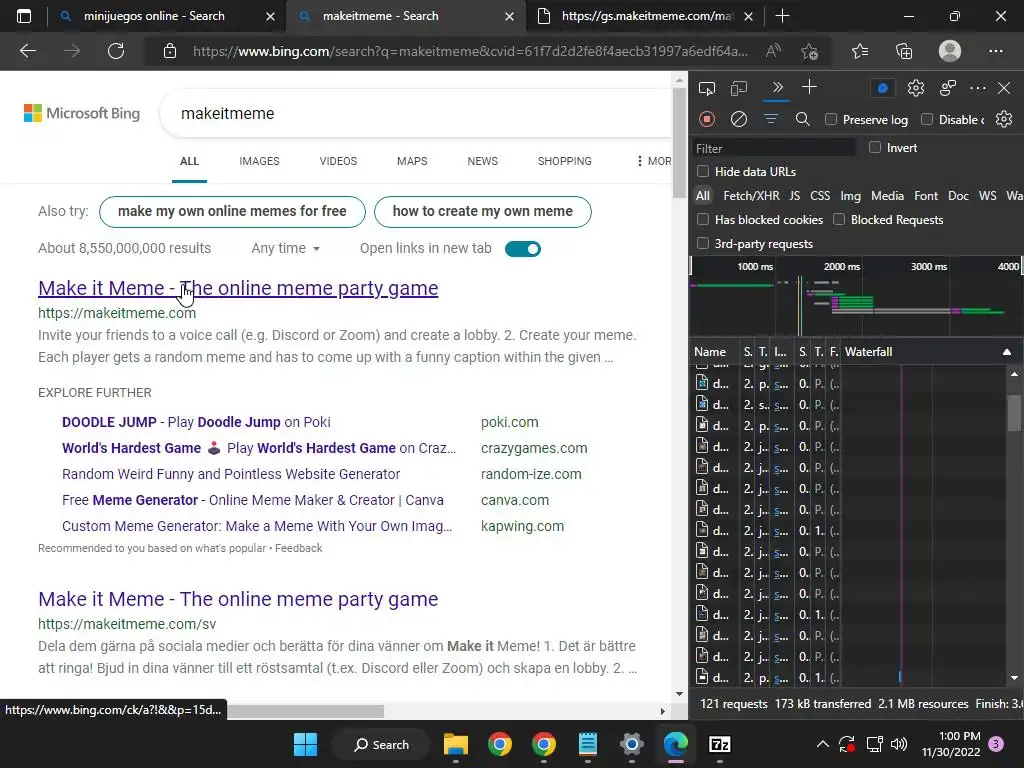
Task: Close the DevTools panel
Action: click(1004, 88)
